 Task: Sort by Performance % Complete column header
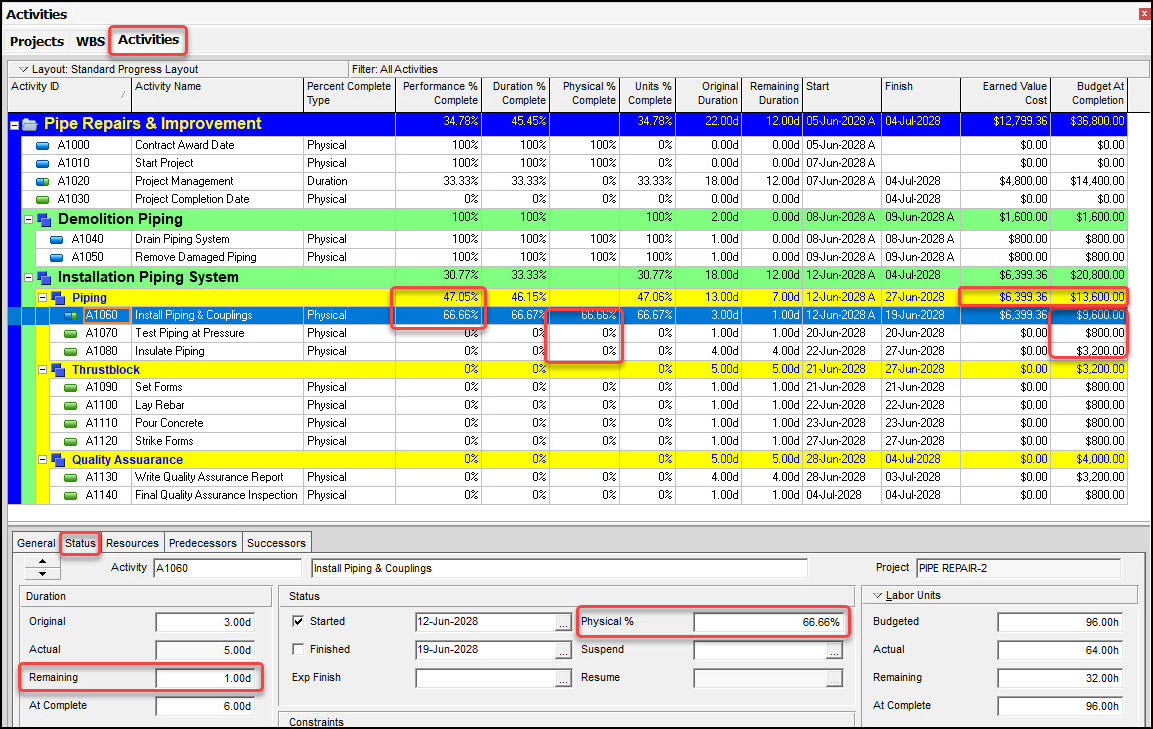coord(439,93)
